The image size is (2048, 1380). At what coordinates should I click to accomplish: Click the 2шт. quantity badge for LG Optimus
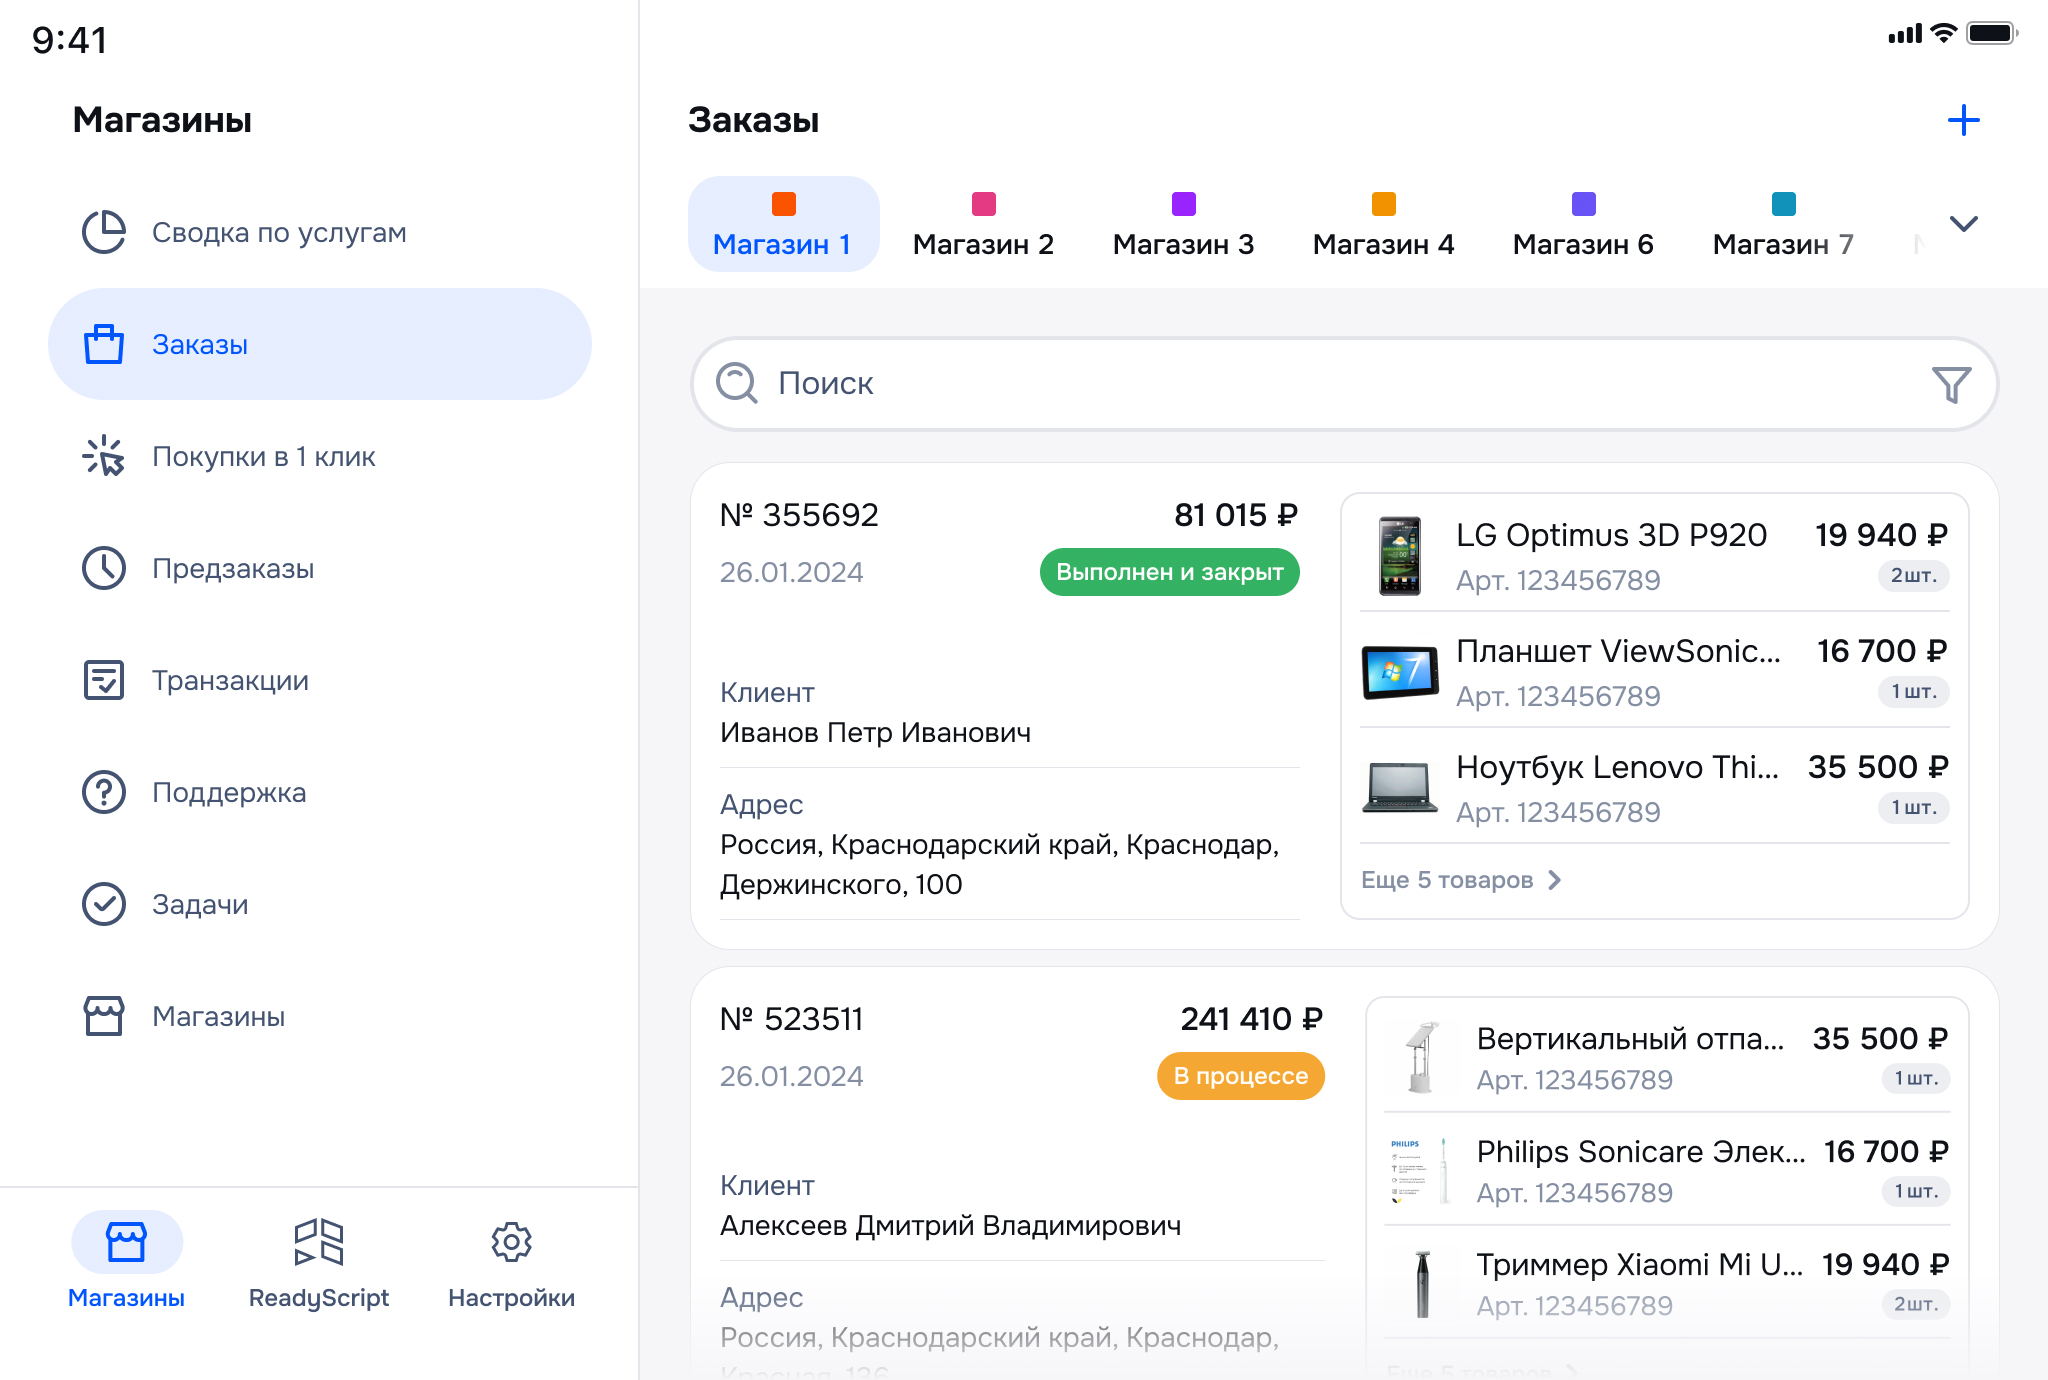1914,575
